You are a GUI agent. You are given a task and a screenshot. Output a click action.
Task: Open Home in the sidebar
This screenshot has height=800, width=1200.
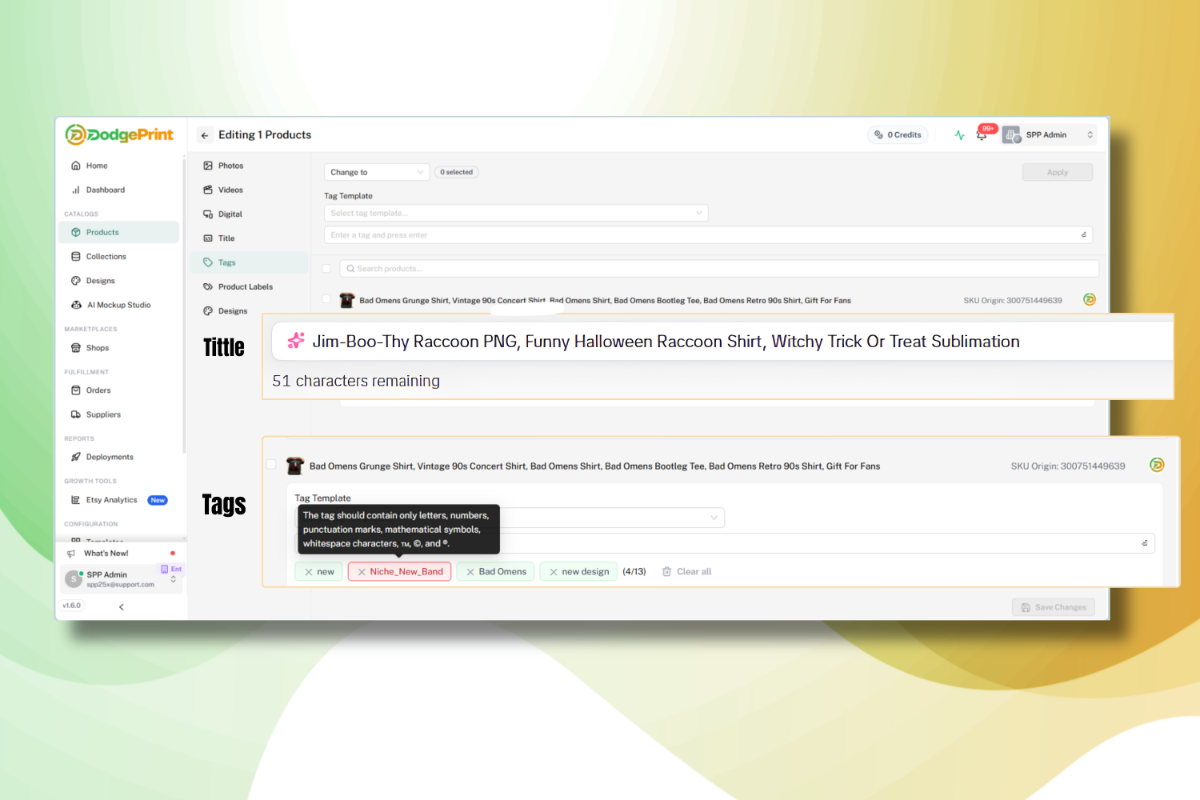(96, 166)
